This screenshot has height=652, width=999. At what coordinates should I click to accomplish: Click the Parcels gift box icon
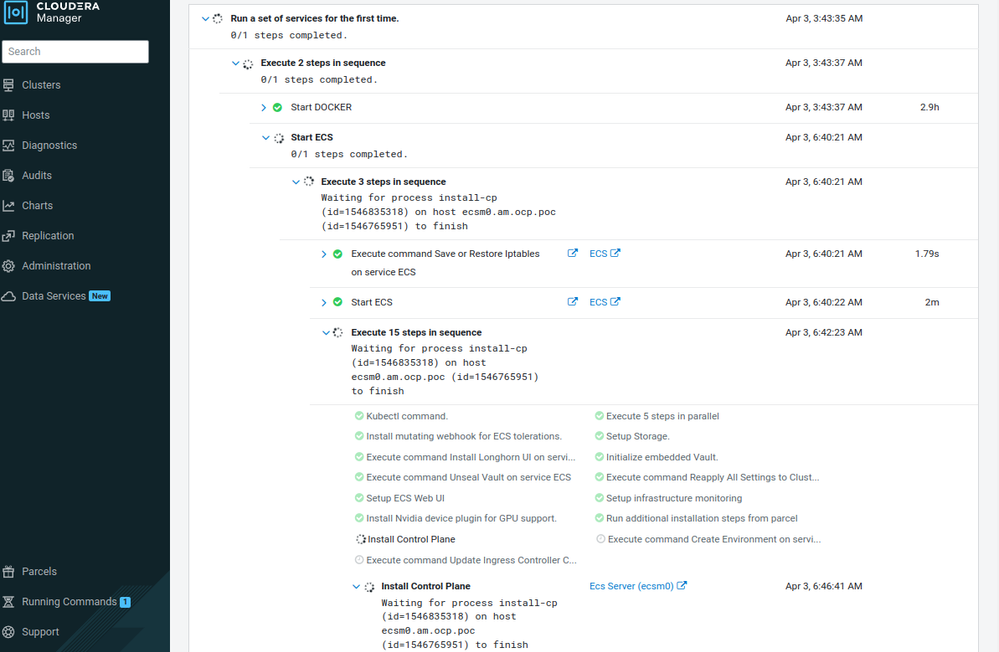pyautogui.click(x=8, y=572)
